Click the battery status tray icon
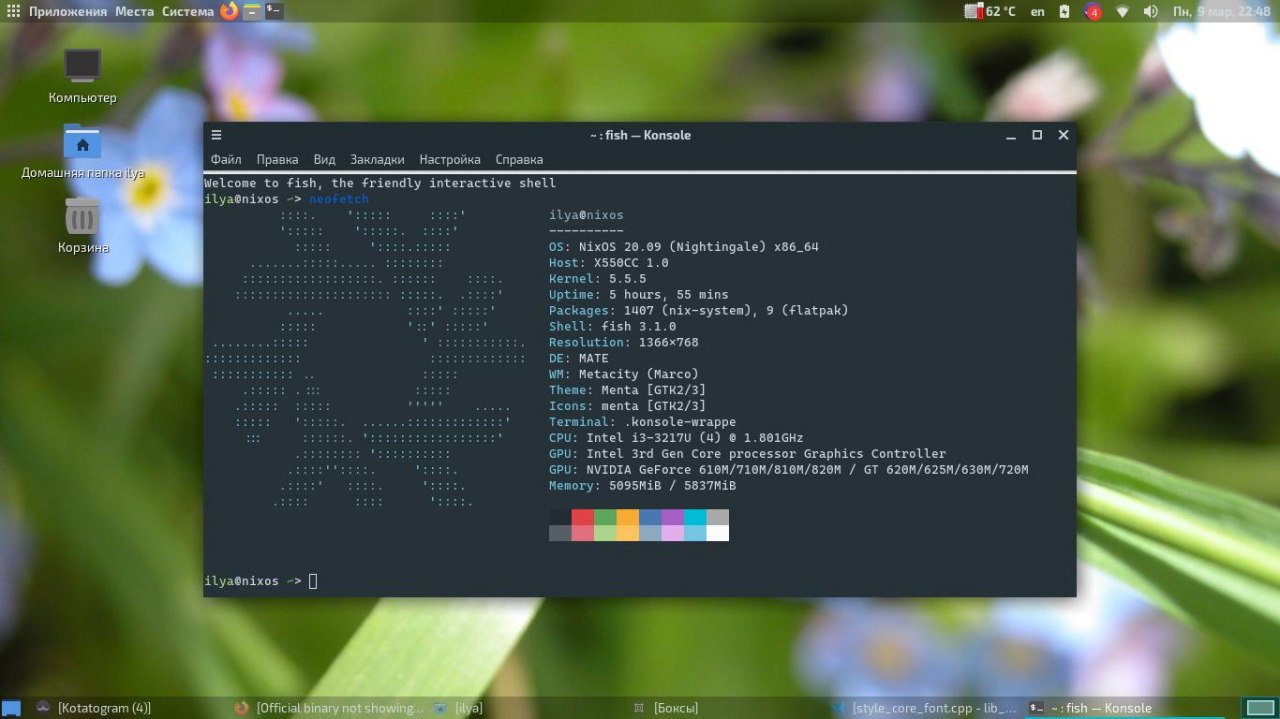Image resolution: width=1280 pixels, height=719 pixels. (x=1065, y=11)
